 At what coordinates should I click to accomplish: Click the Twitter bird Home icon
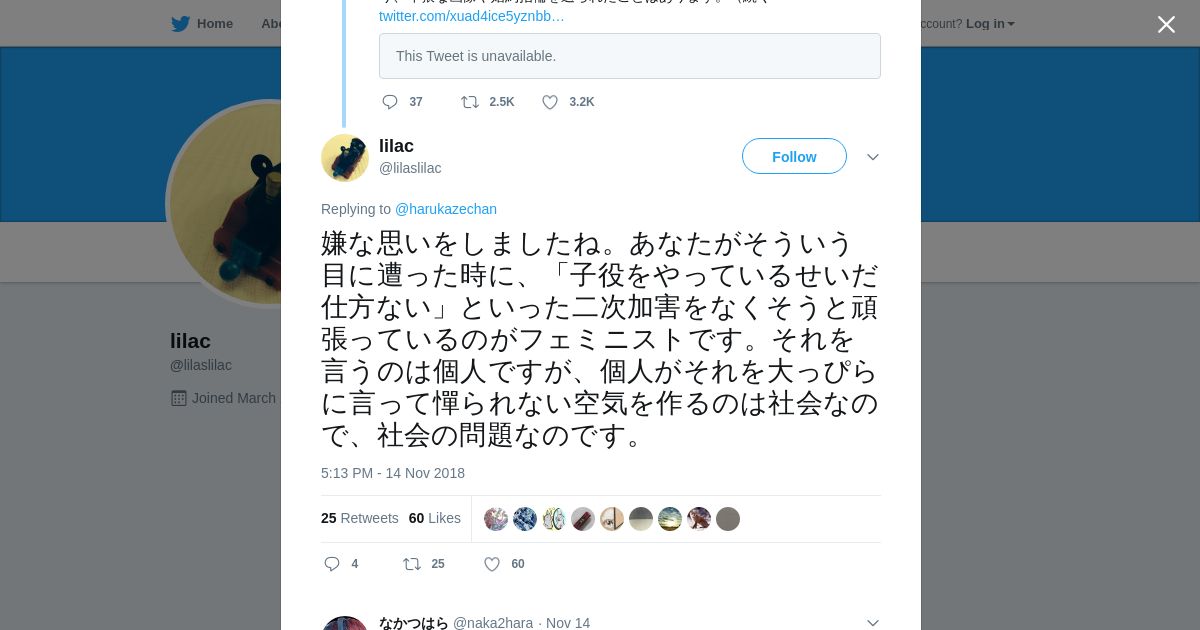180,24
